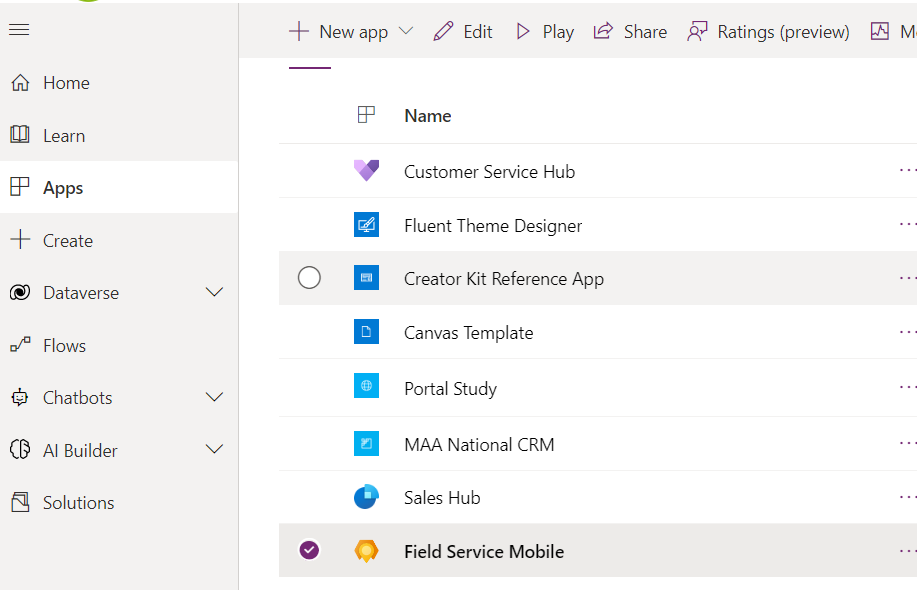Image resolution: width=917 pixels, height=590 pixels.
Task: Click the Chatbots robot icon
Action: pos(20,397)
